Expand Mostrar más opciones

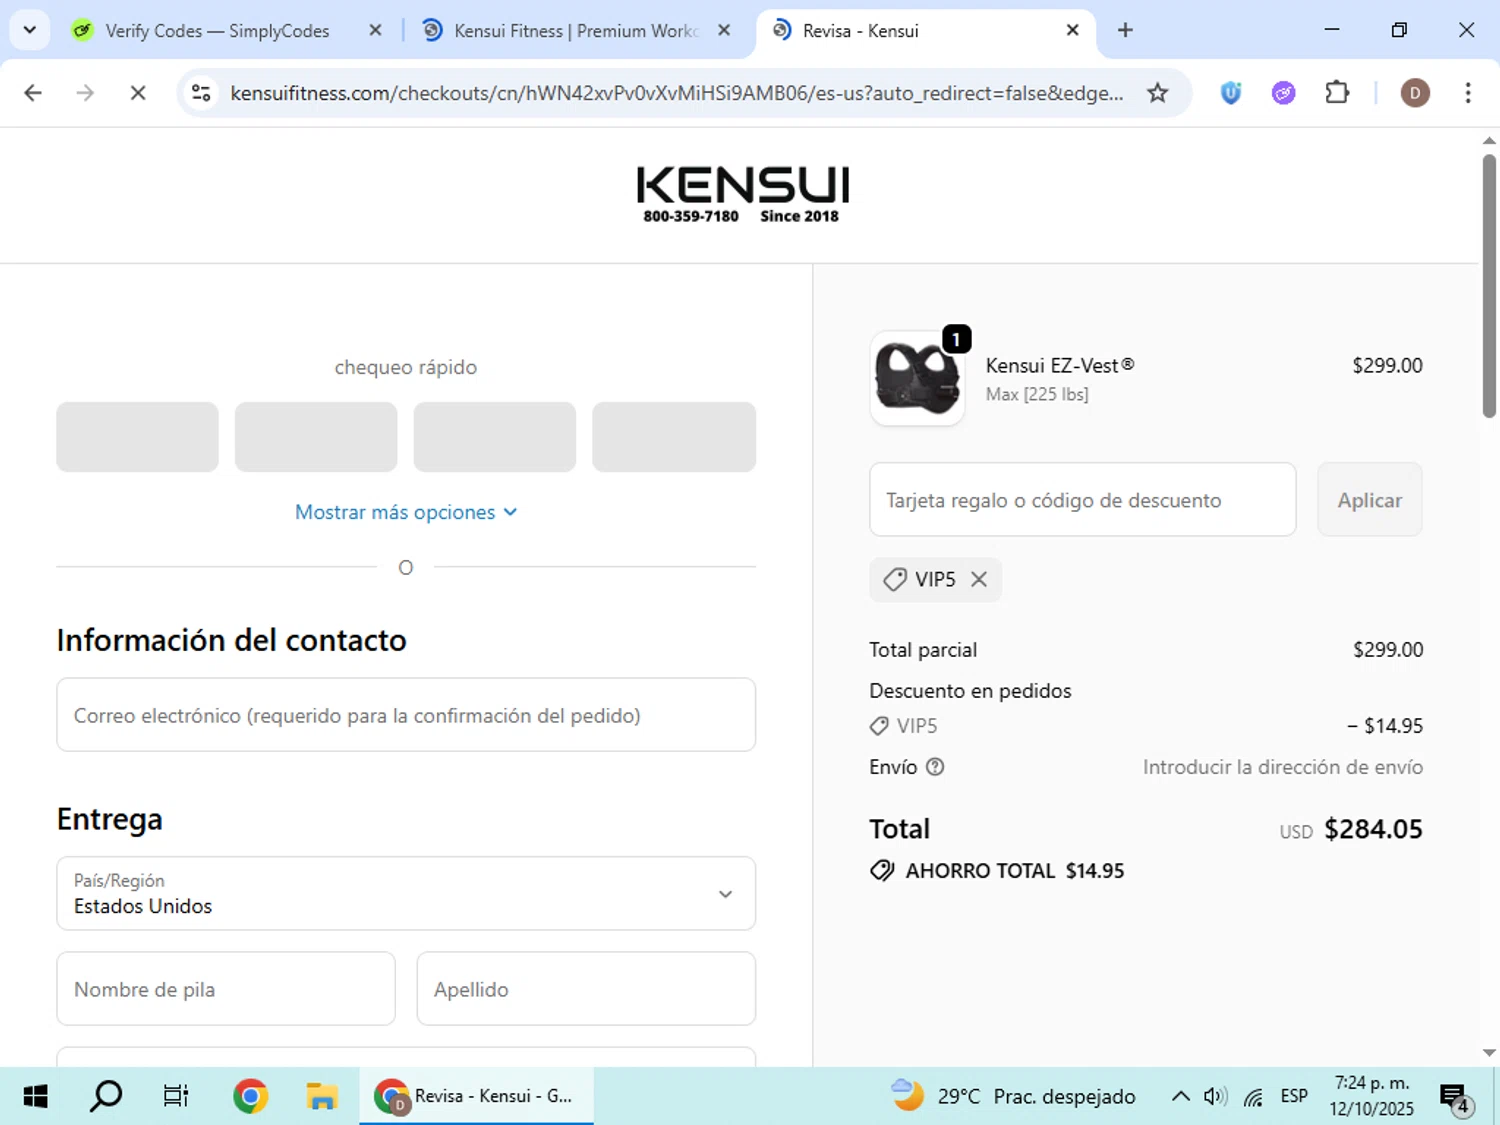[406, 512]
